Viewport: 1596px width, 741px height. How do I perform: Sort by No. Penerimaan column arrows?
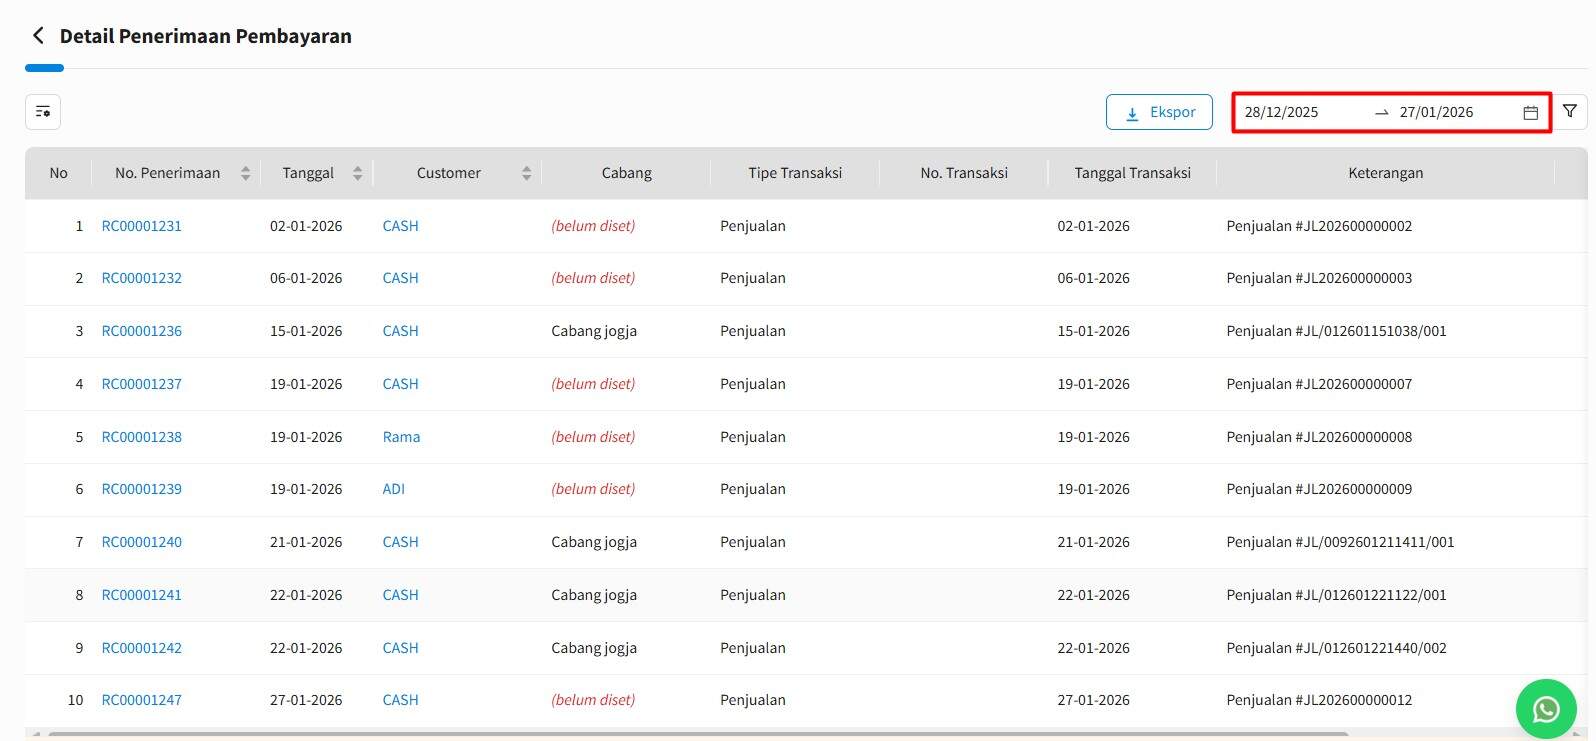(245, 173)
